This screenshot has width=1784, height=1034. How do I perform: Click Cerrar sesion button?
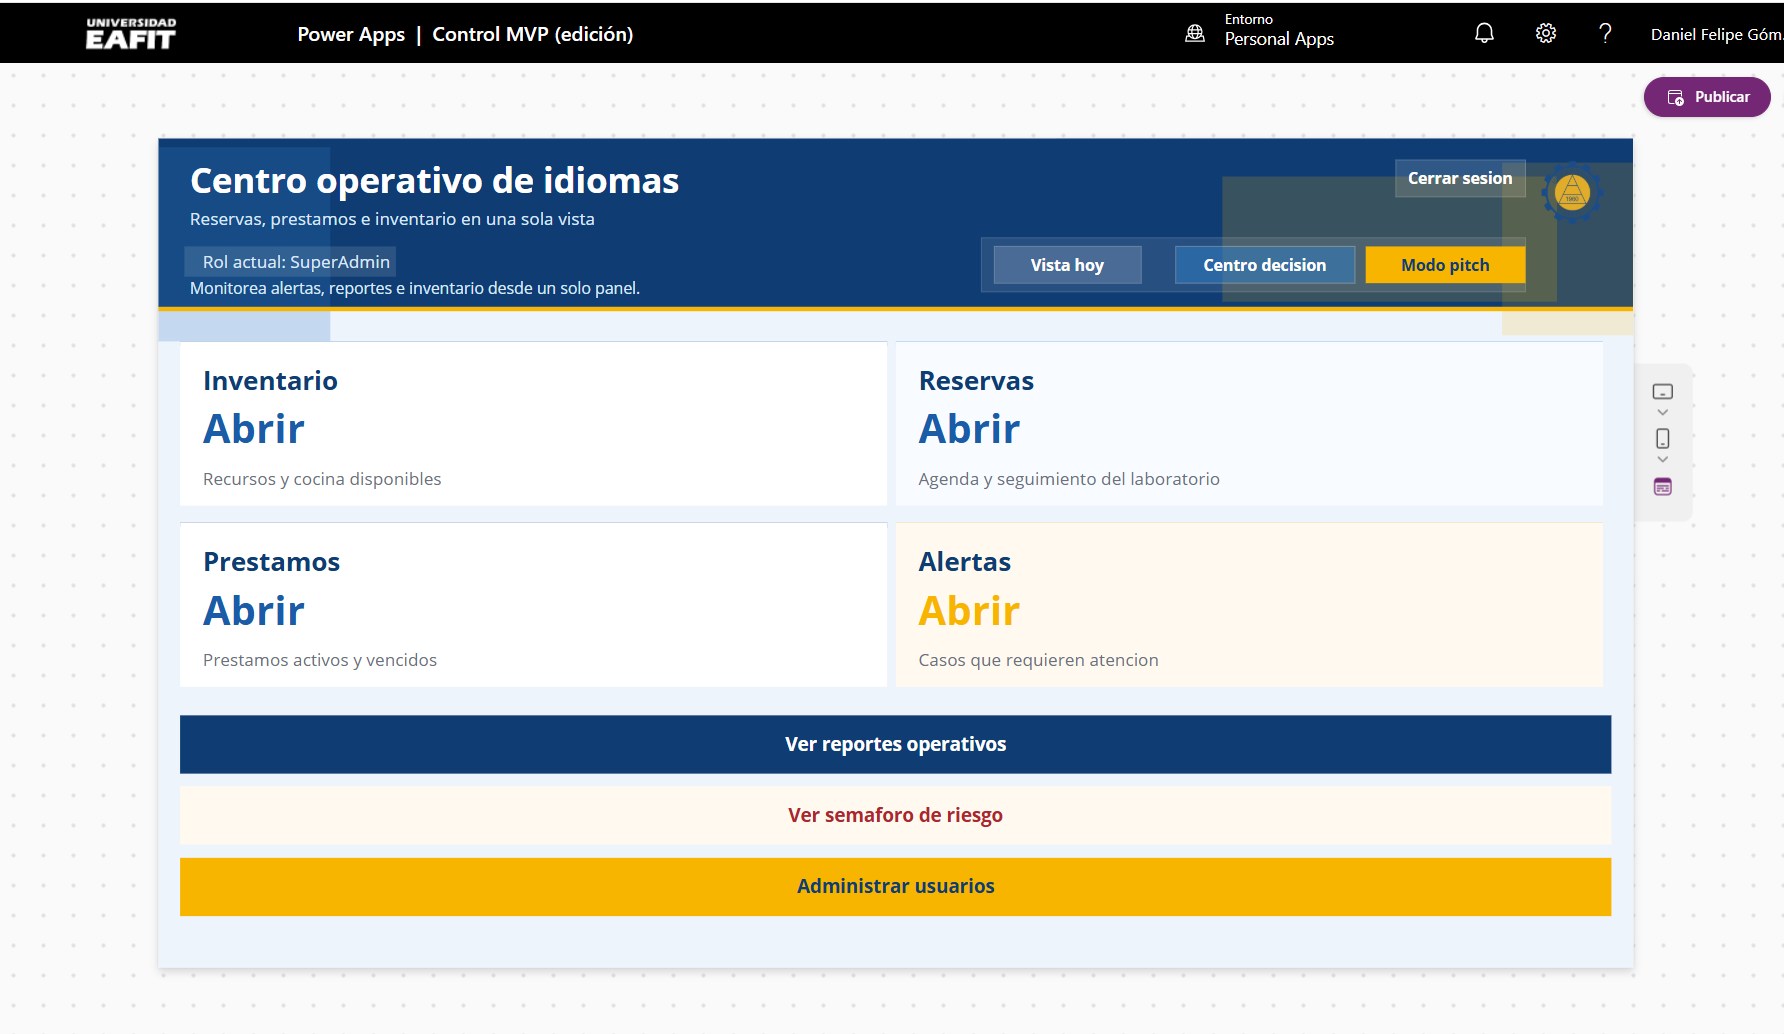[1460, 178]
